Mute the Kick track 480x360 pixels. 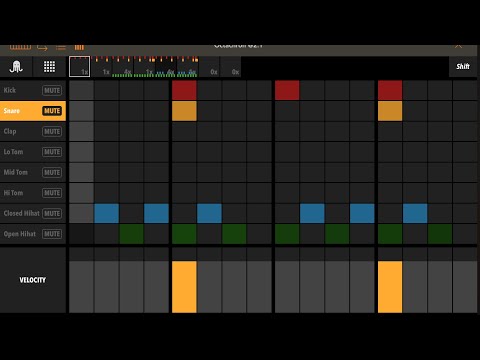52,90
